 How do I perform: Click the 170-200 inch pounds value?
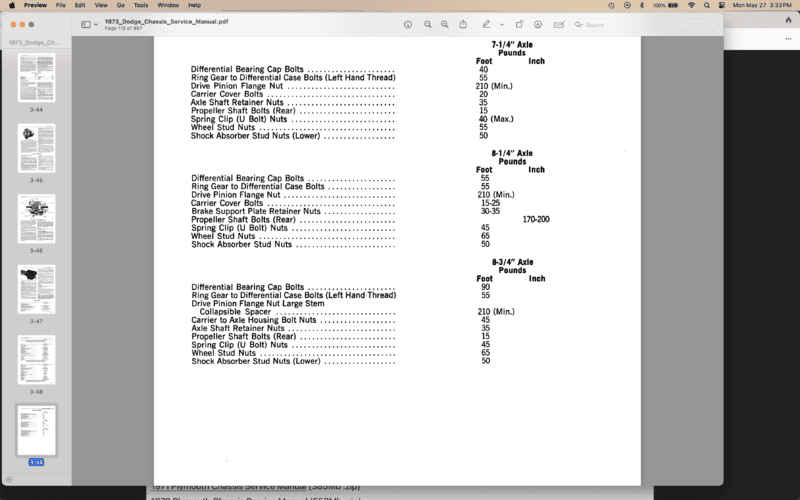(536, 219)
